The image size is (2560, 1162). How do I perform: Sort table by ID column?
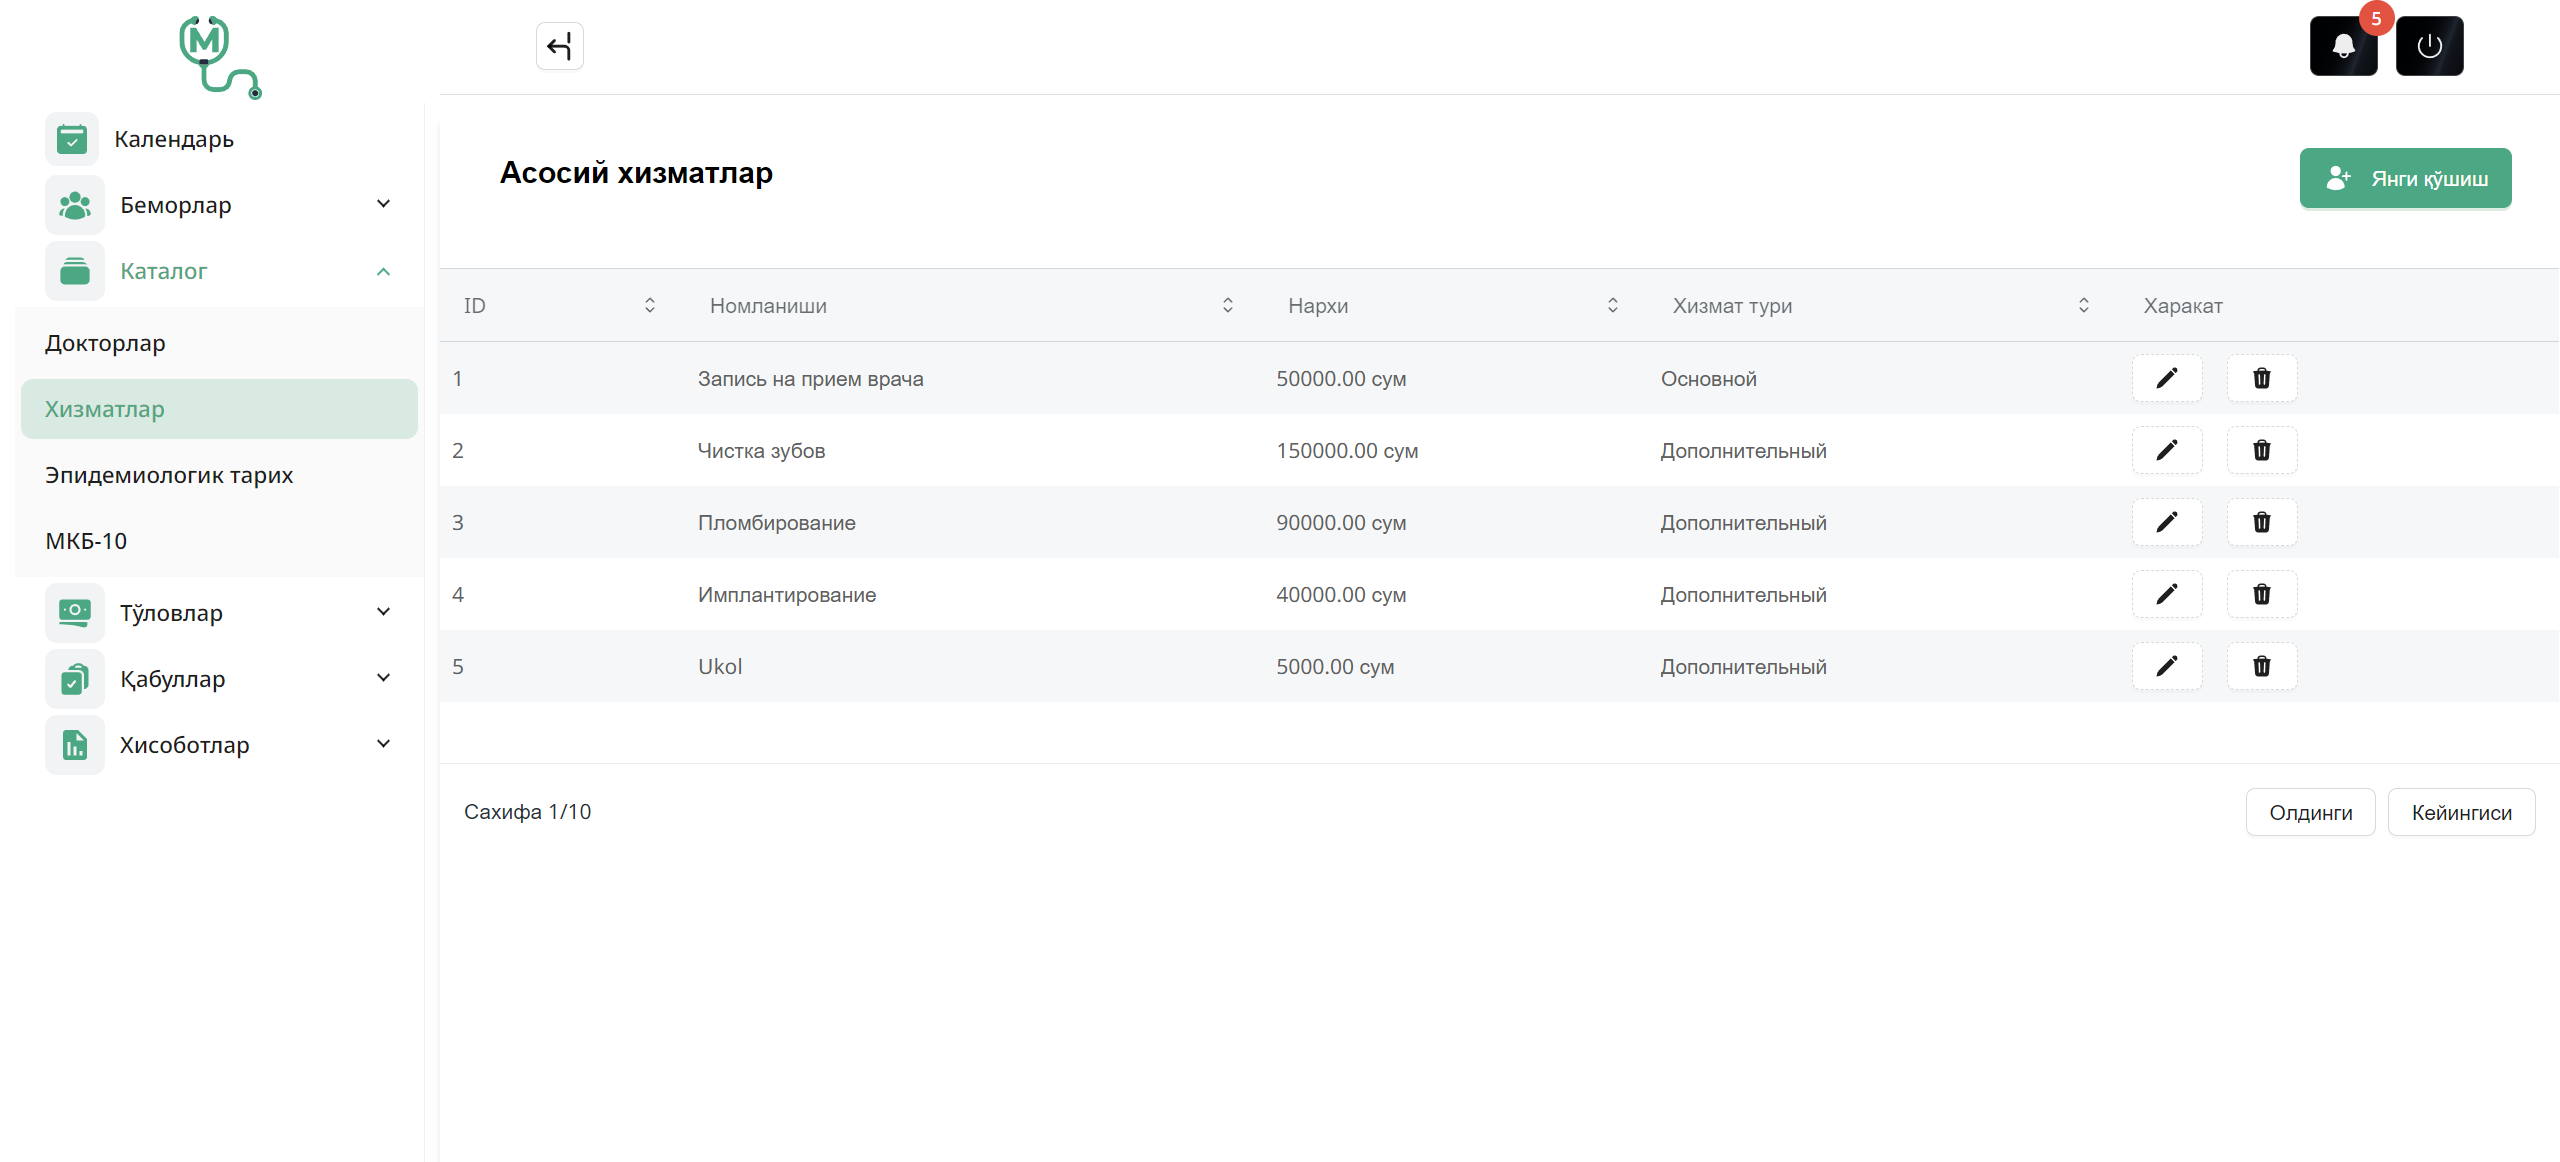[649, 305]
